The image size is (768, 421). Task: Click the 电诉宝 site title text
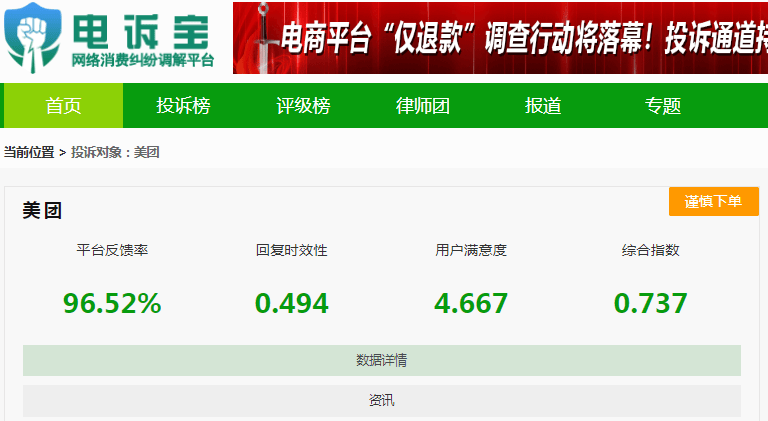point(141,33)
